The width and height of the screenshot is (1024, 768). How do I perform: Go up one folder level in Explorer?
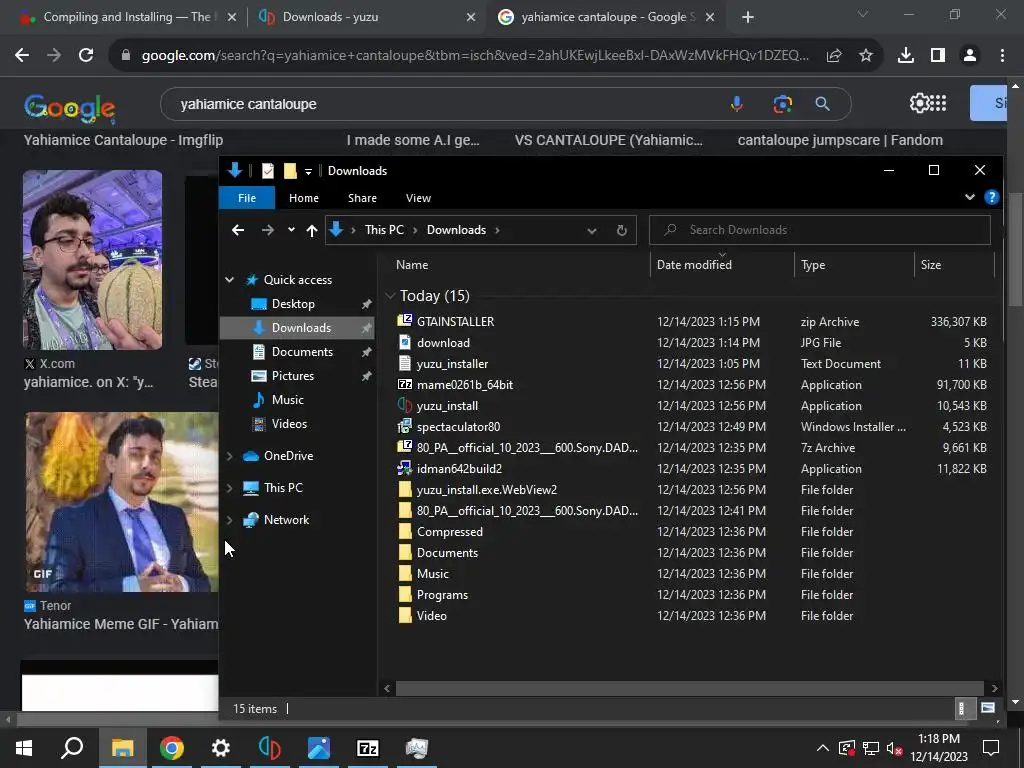(312, 230)
